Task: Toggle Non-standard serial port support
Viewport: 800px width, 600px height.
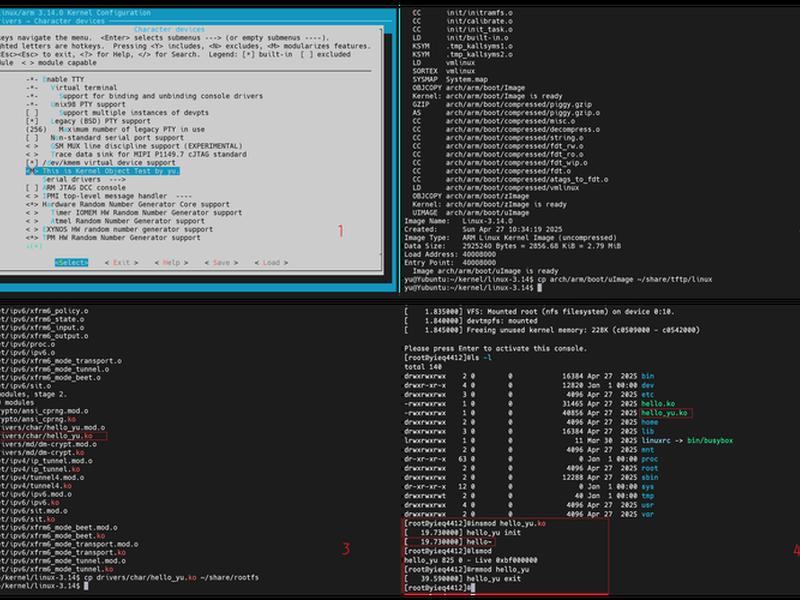Action: coord(105,137)
